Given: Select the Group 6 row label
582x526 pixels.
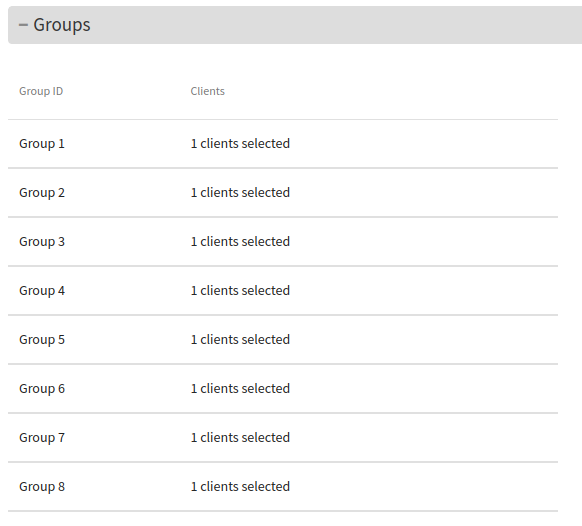Looking at the screenshot, I should click(x=42, y=389).
